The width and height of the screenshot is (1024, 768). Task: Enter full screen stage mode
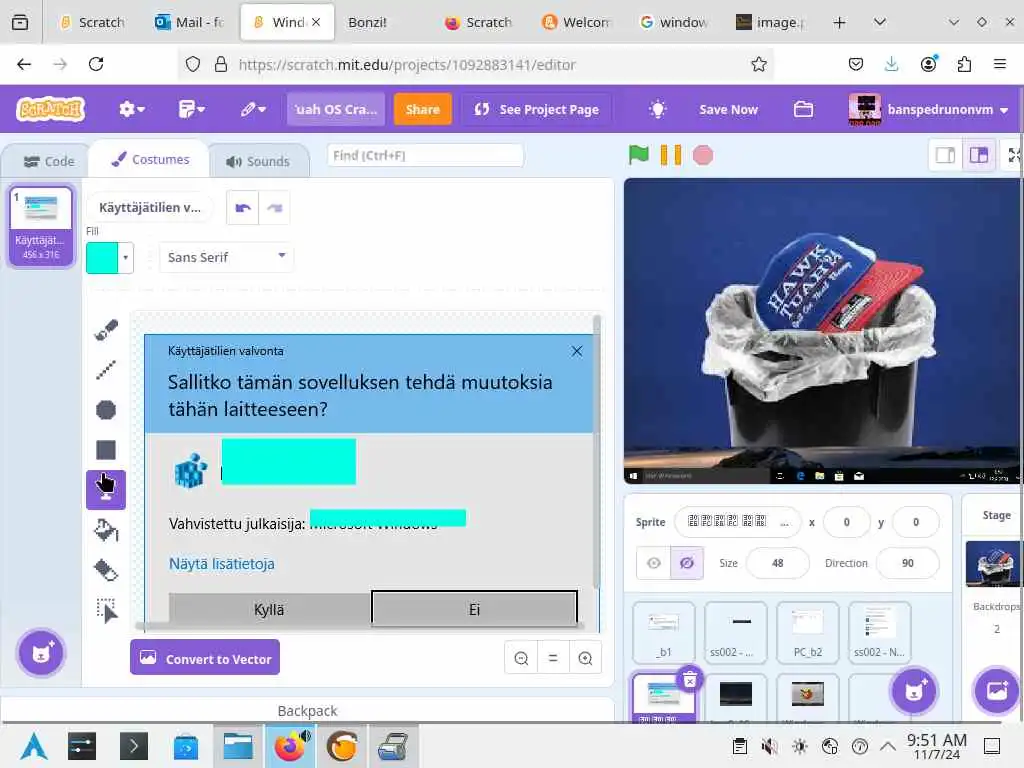click(1014, 155)
